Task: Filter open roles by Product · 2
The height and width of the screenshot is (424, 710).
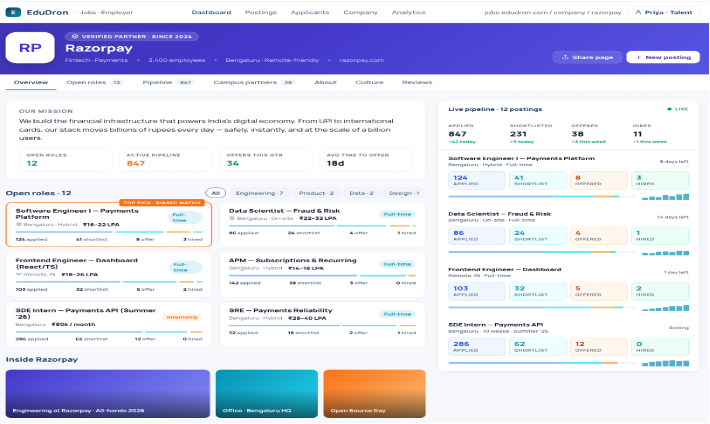Action: pos(316,193)
